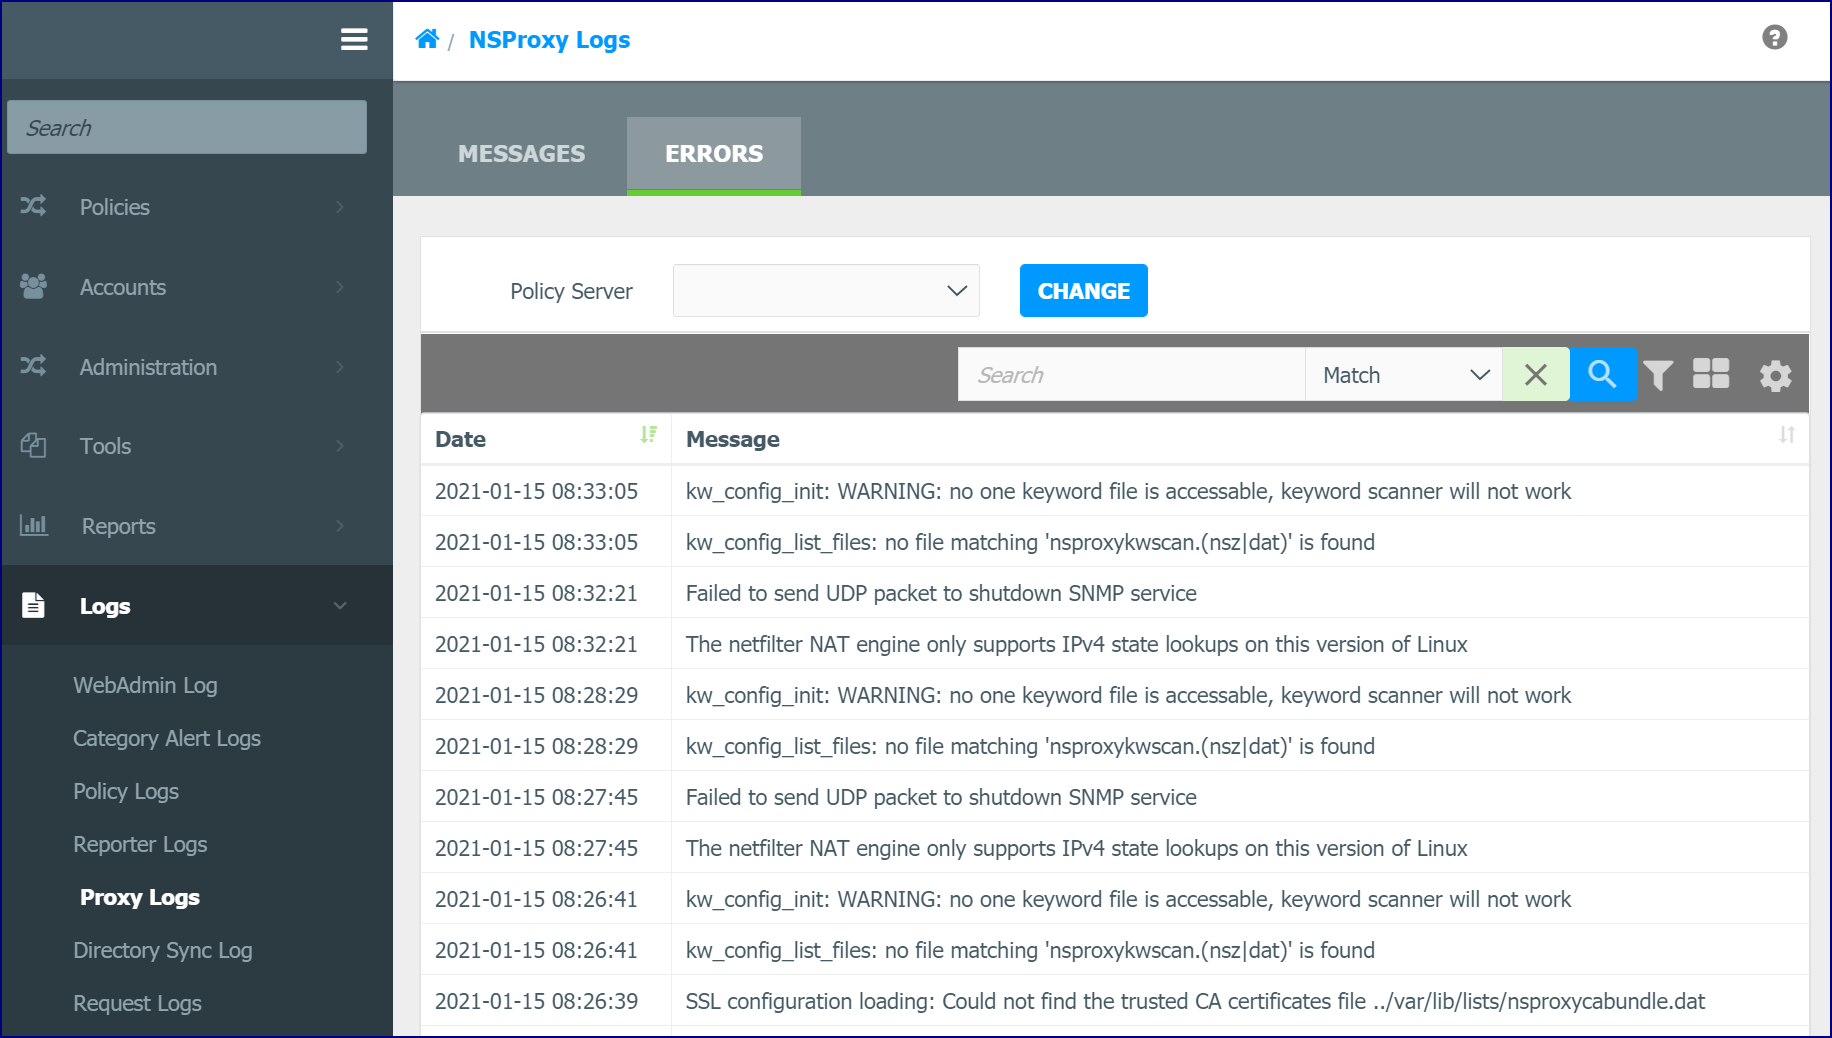
Task: Focus the log table Search field
Action: point(1131,375)
